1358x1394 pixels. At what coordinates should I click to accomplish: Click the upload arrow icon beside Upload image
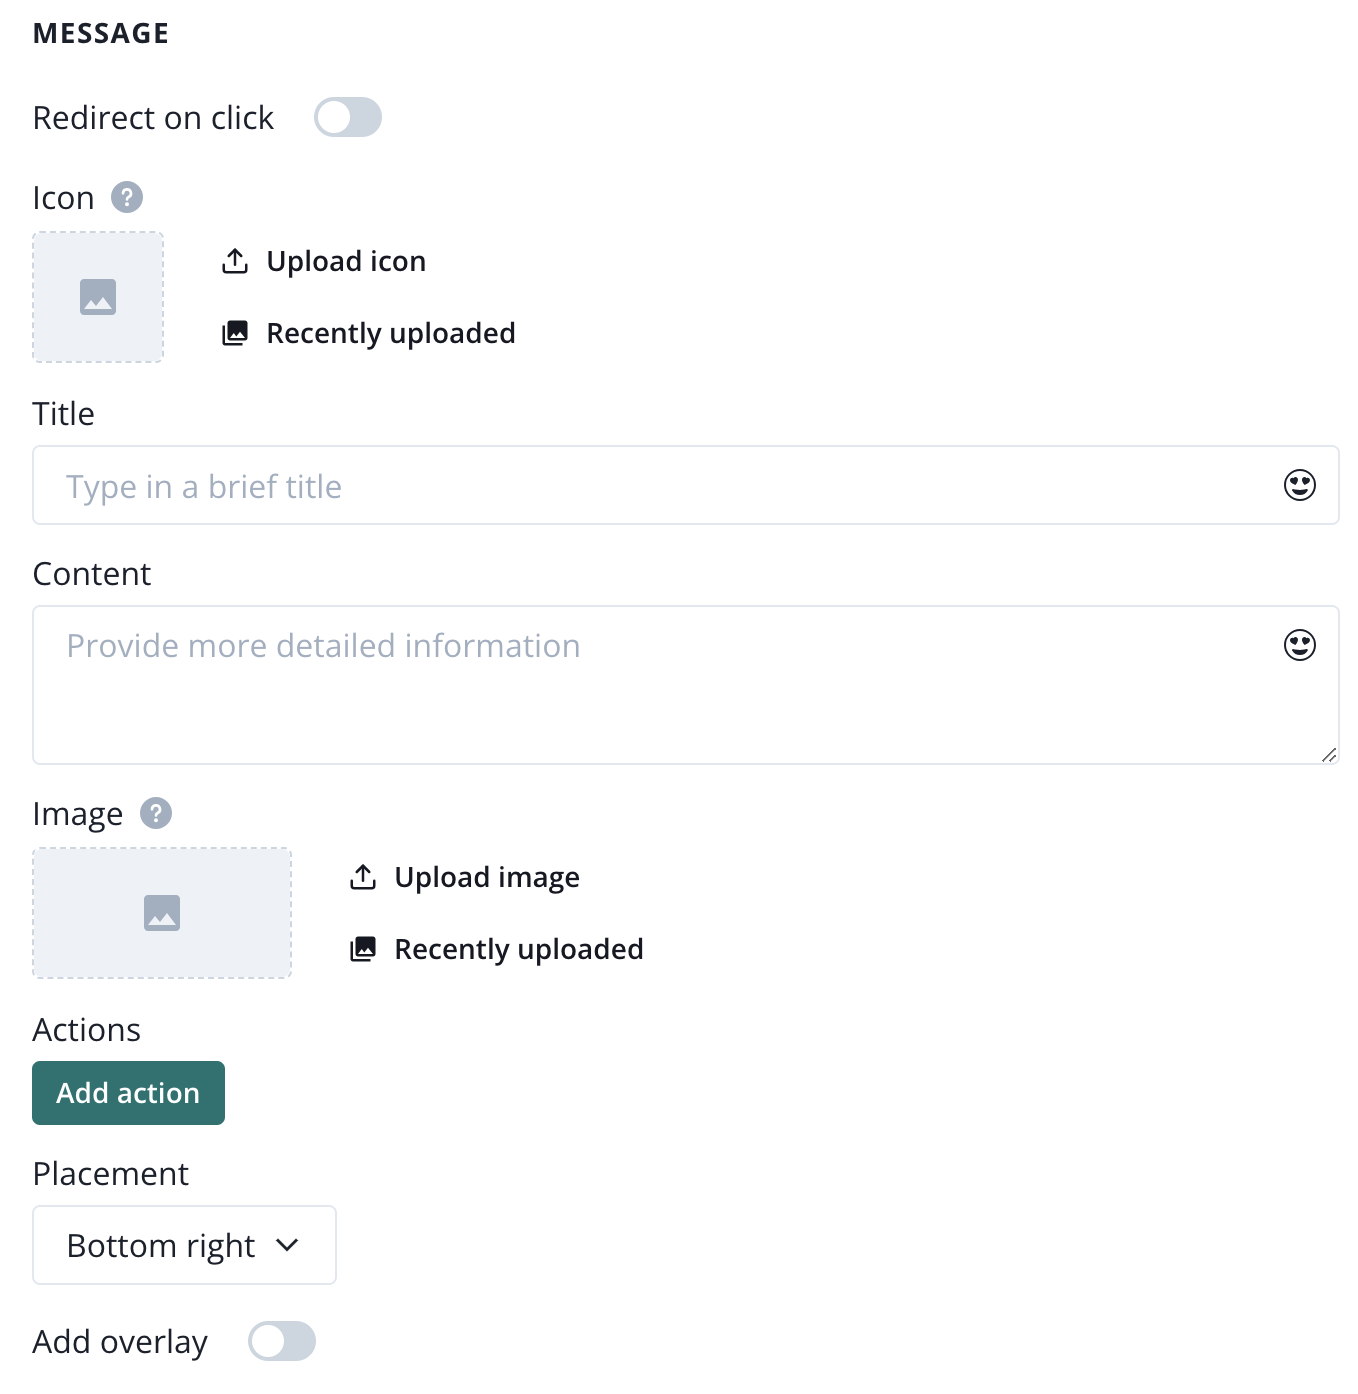[363, 877]
